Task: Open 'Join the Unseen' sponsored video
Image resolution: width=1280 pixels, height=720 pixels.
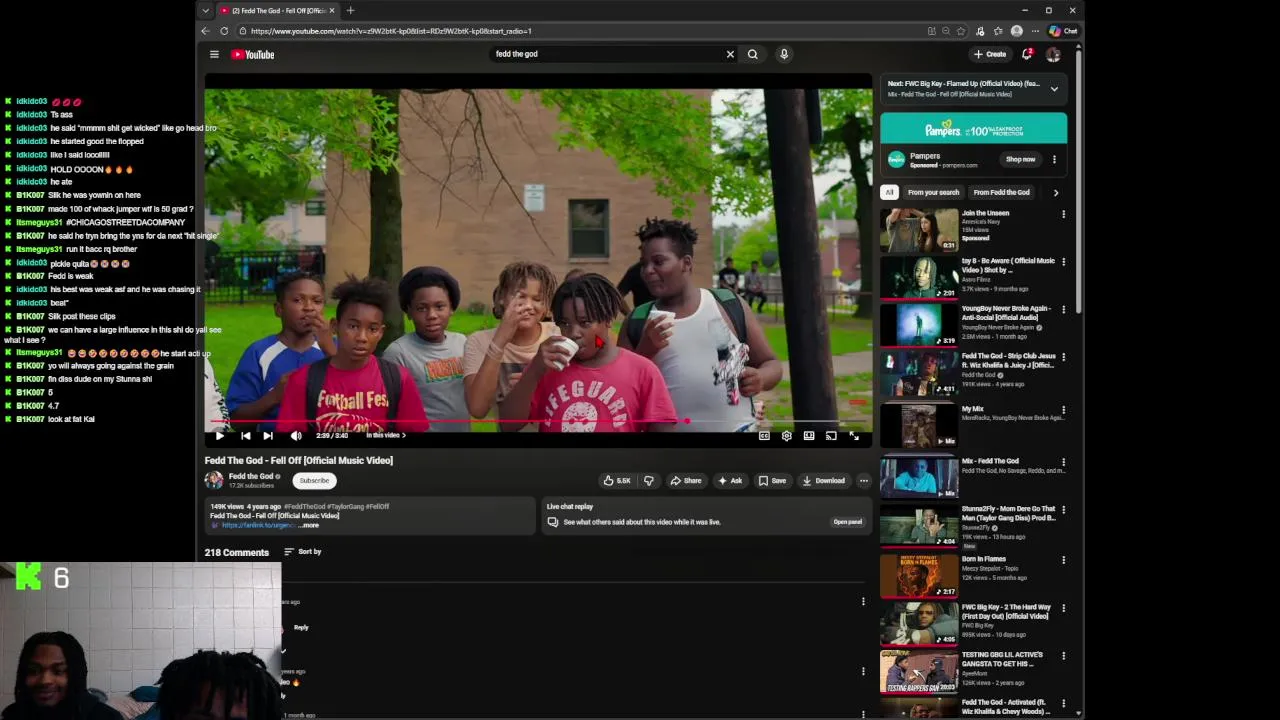Action: pyautogui.click(x=919, y=230)
